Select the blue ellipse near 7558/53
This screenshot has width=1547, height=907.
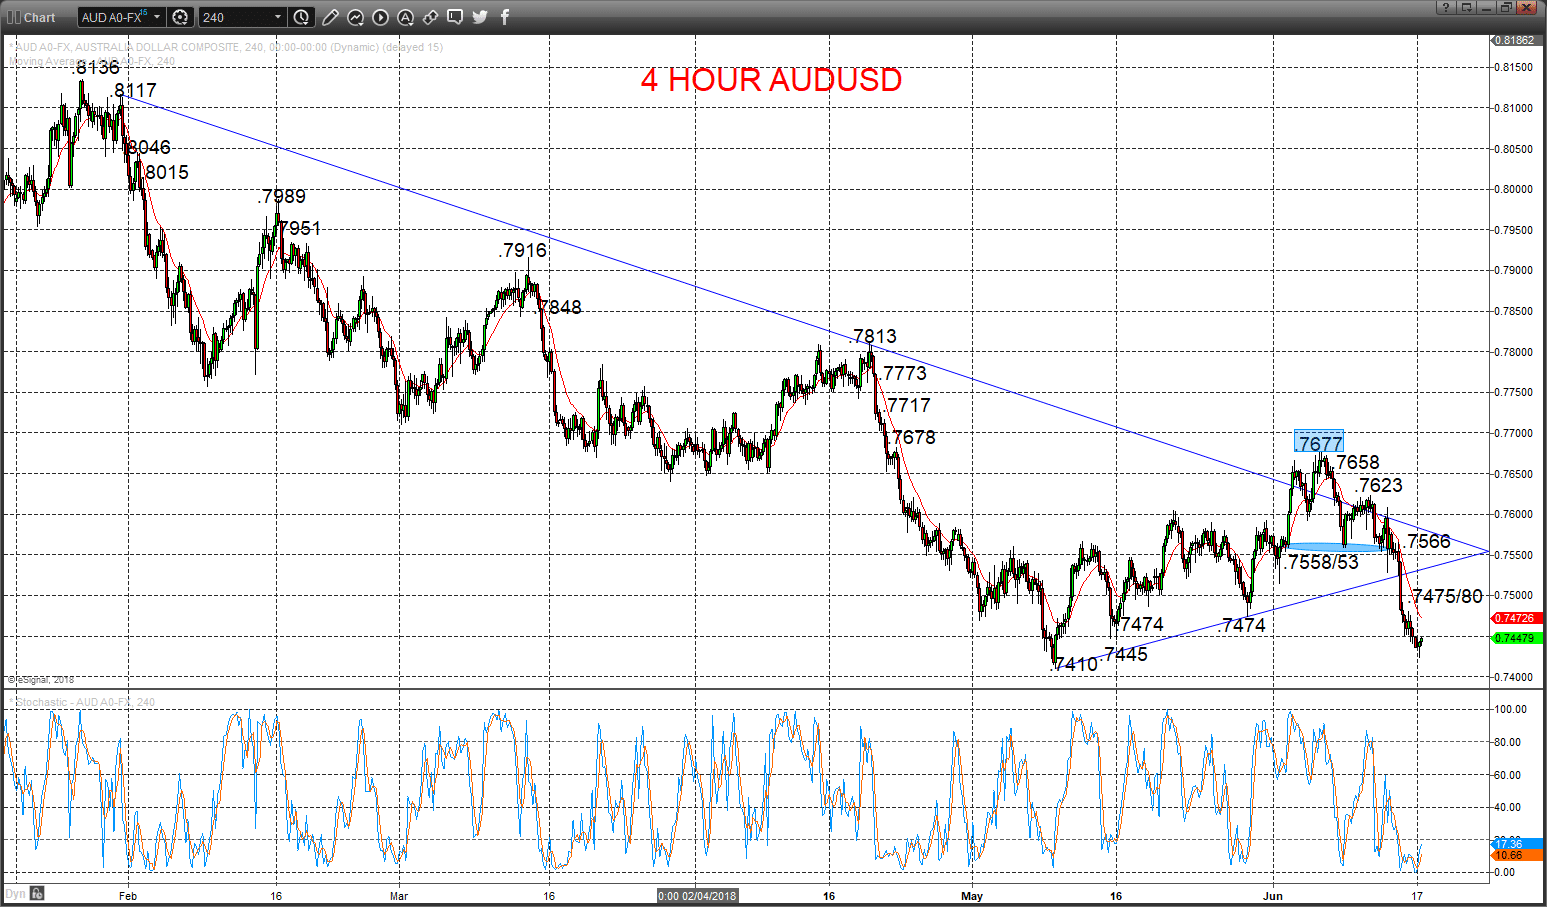pyautogui.click(x=1336, y=547)
